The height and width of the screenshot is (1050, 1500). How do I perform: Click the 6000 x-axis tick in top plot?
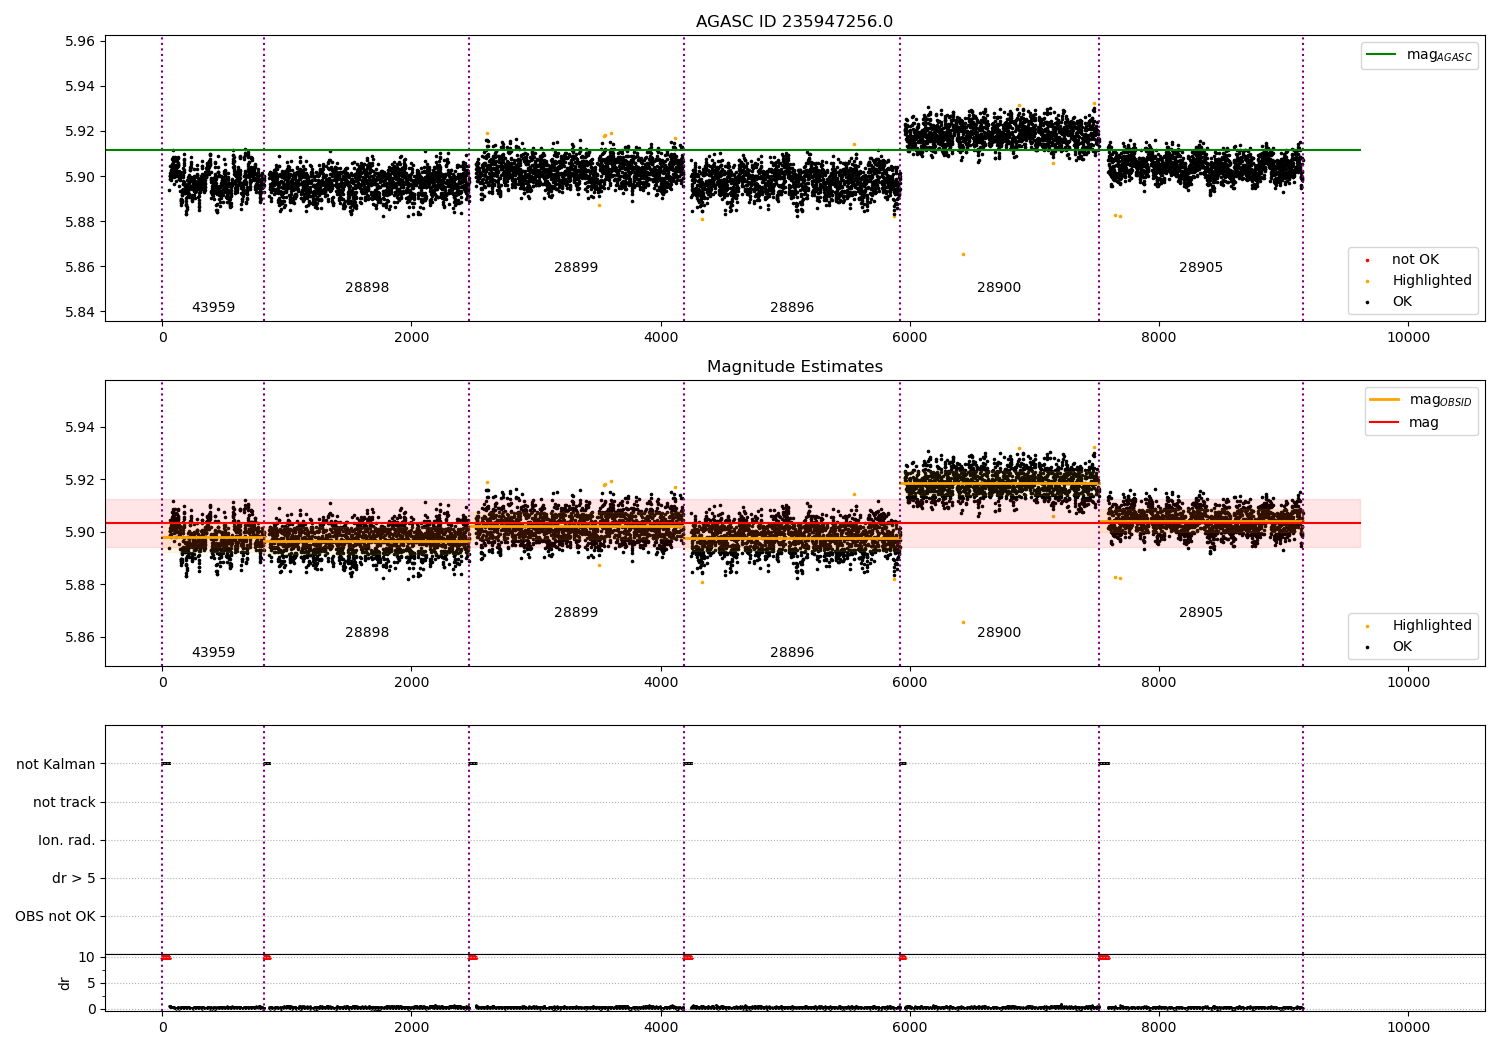click(x=910, y=338)
